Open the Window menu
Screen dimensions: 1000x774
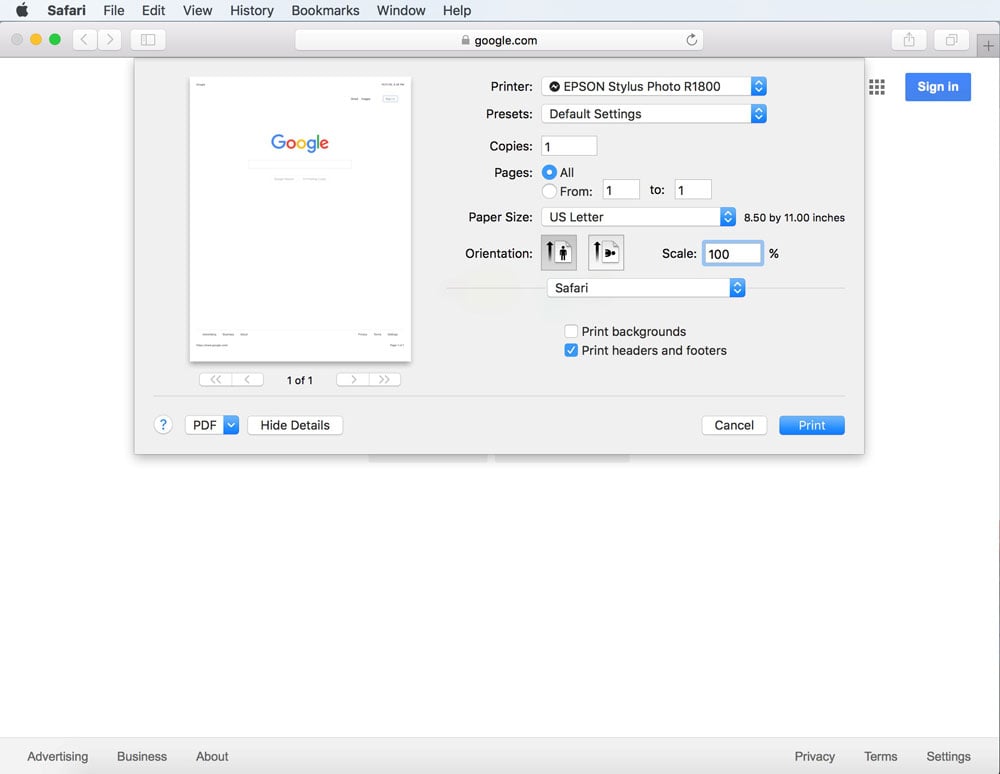coord(401,10)
